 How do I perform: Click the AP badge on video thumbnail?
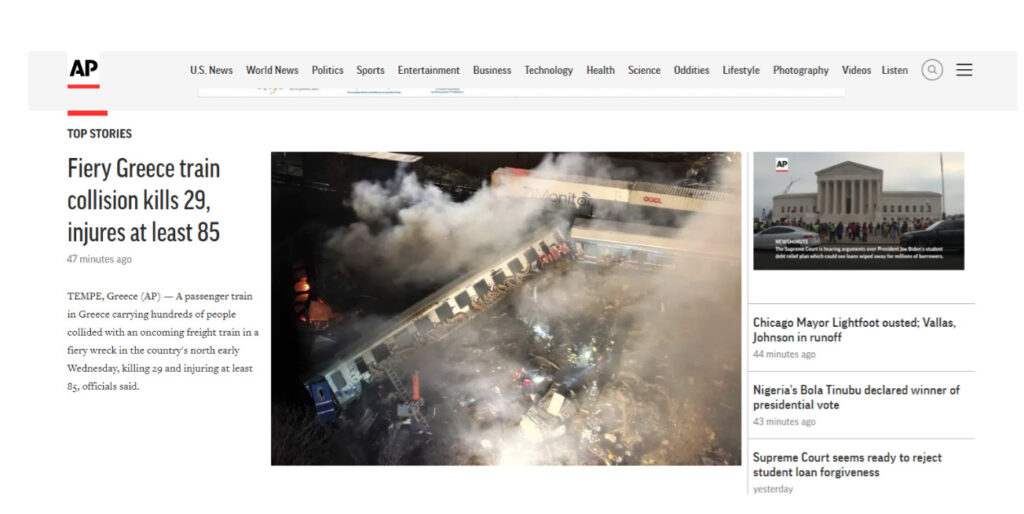782,165
